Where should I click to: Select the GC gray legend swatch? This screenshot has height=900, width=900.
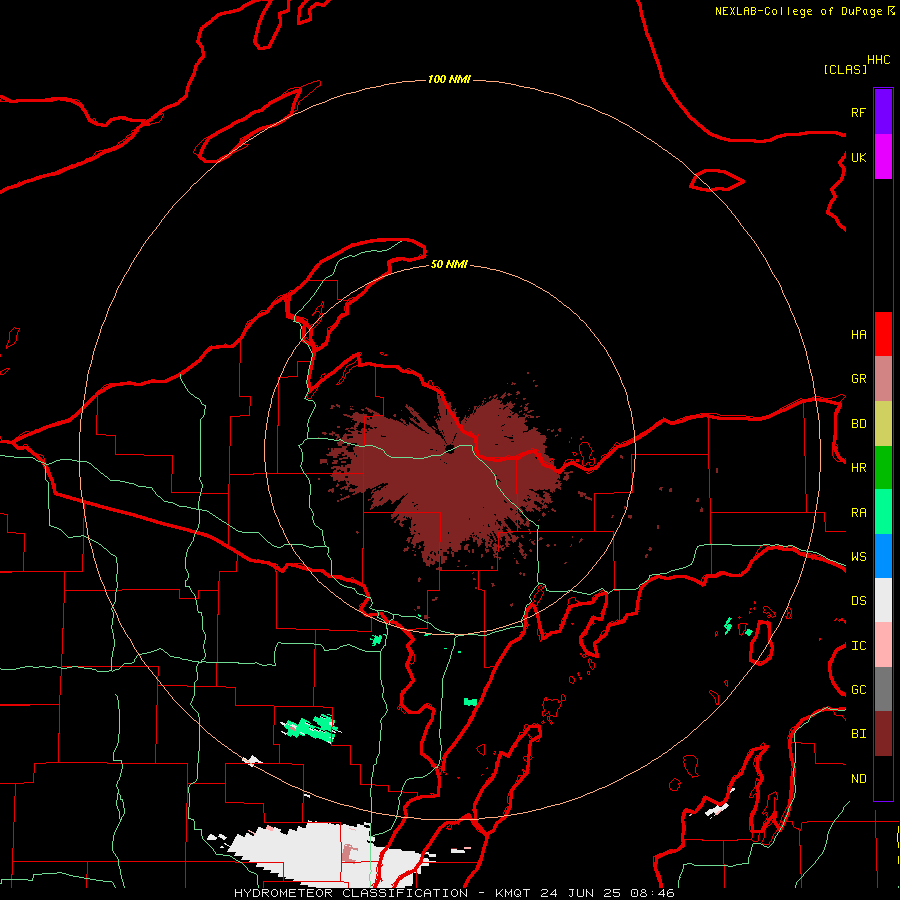[883, 689]
